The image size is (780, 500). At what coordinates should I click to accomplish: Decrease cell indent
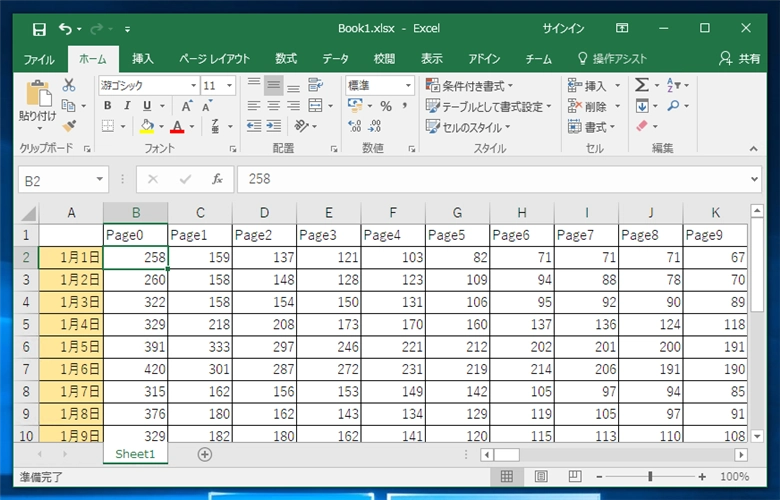[x=254, y=126]
